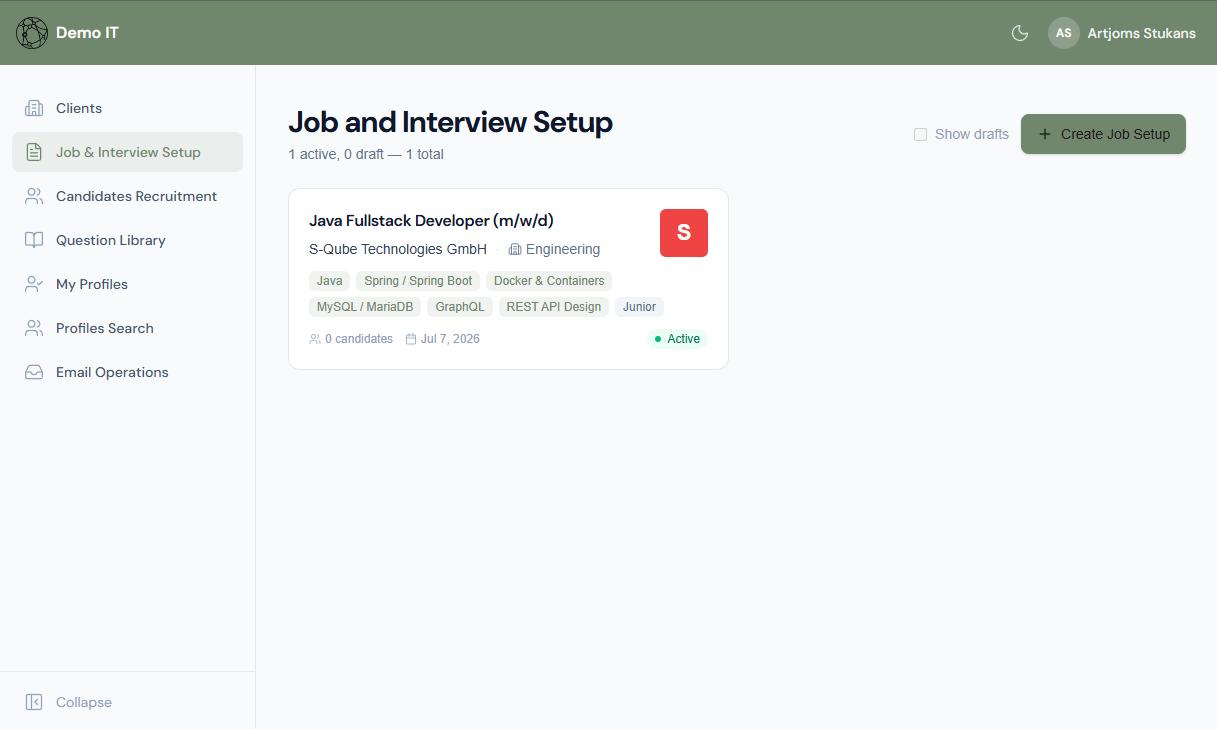
Task: Click the Docker & Containers tag
Action: [549, 281]
